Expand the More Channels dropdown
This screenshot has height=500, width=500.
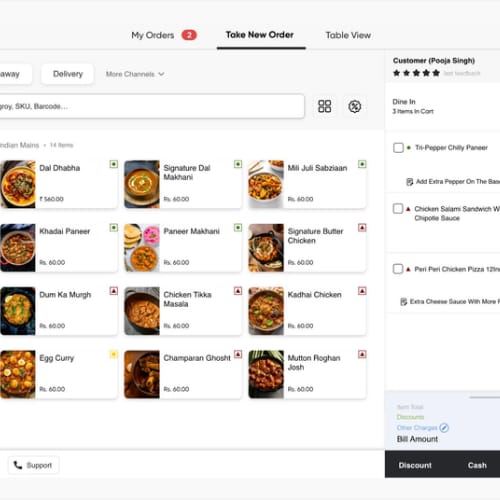(135, 74)
